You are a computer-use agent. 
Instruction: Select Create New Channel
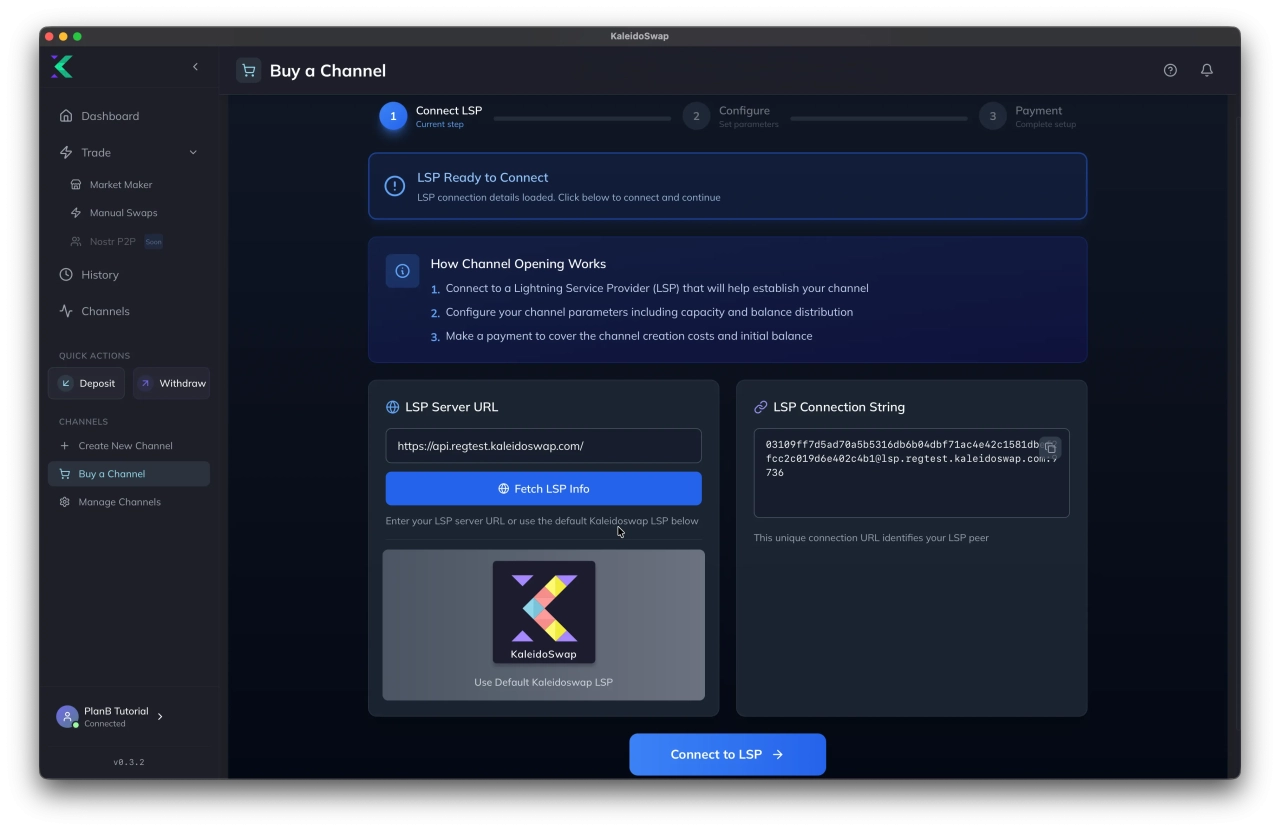[x=125, y=446]
